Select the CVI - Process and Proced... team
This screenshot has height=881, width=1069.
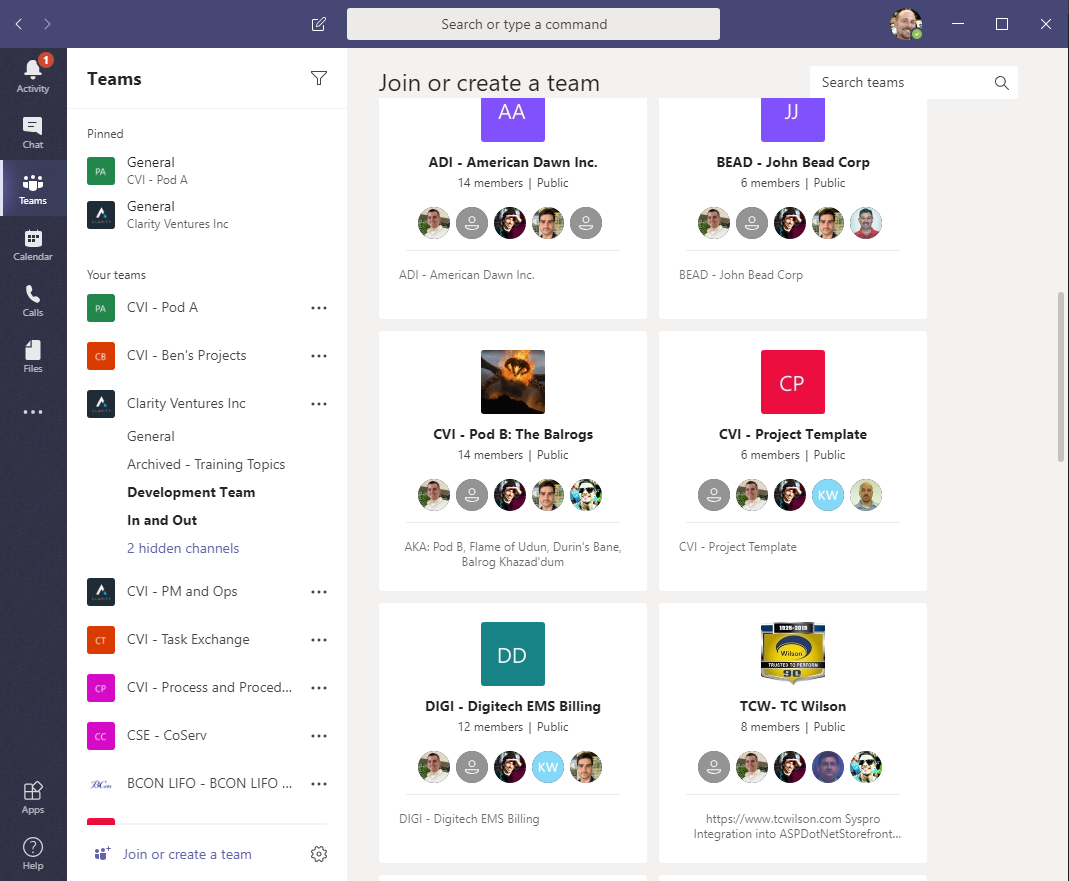click(x=207, y=687)
